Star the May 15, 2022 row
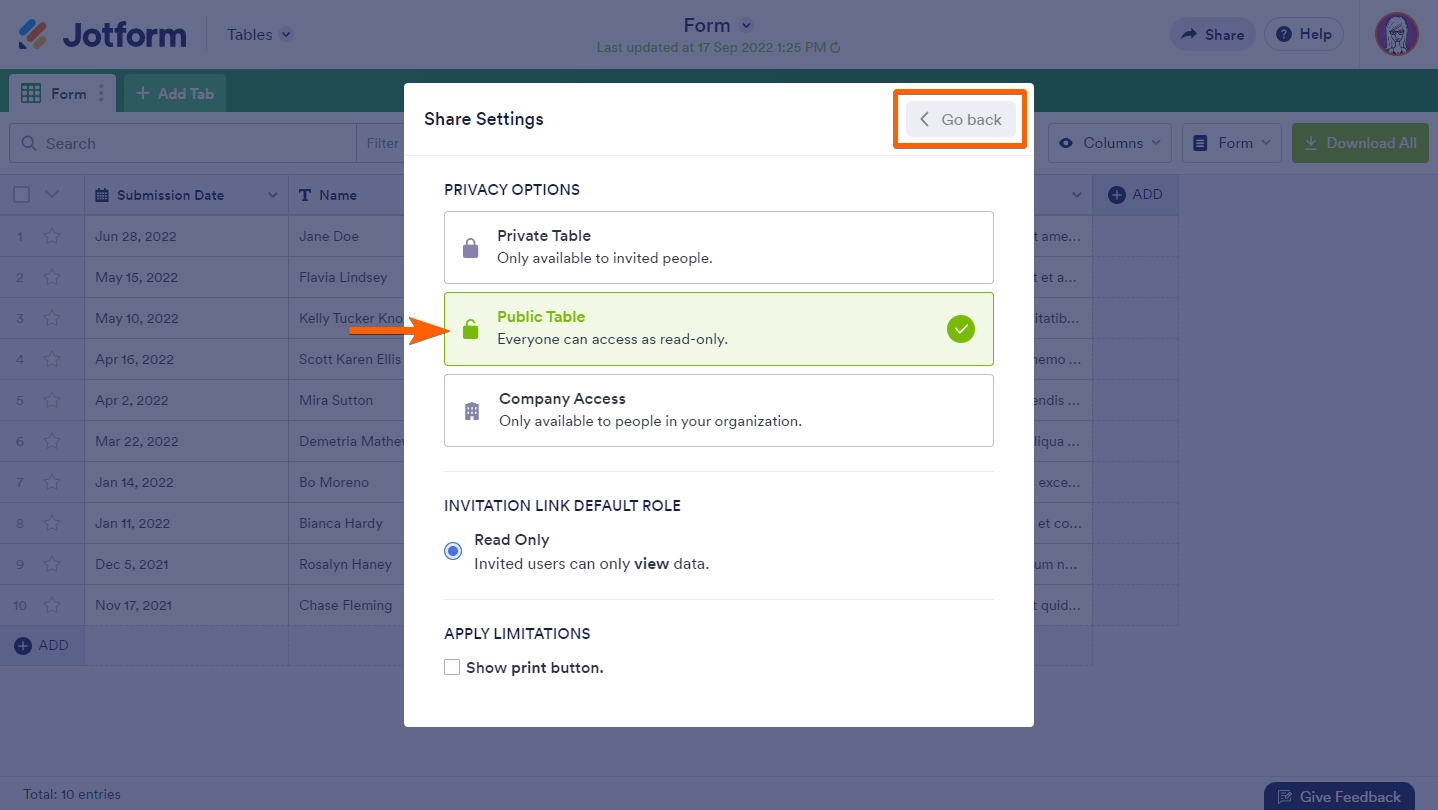Screen dimensions: 1438x810 (52, 278)
